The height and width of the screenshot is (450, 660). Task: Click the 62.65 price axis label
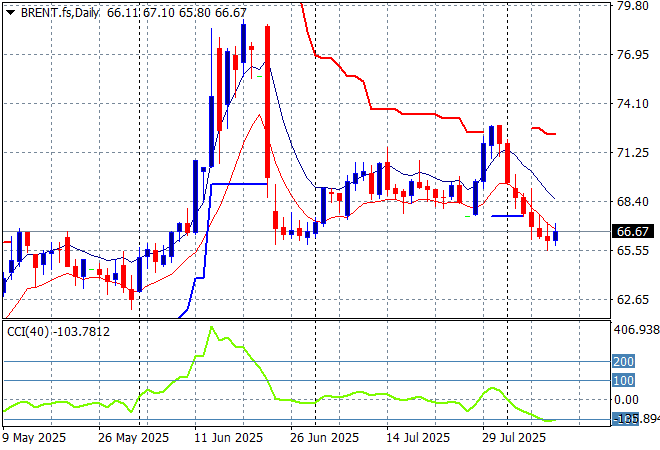(x=632, y=299)
